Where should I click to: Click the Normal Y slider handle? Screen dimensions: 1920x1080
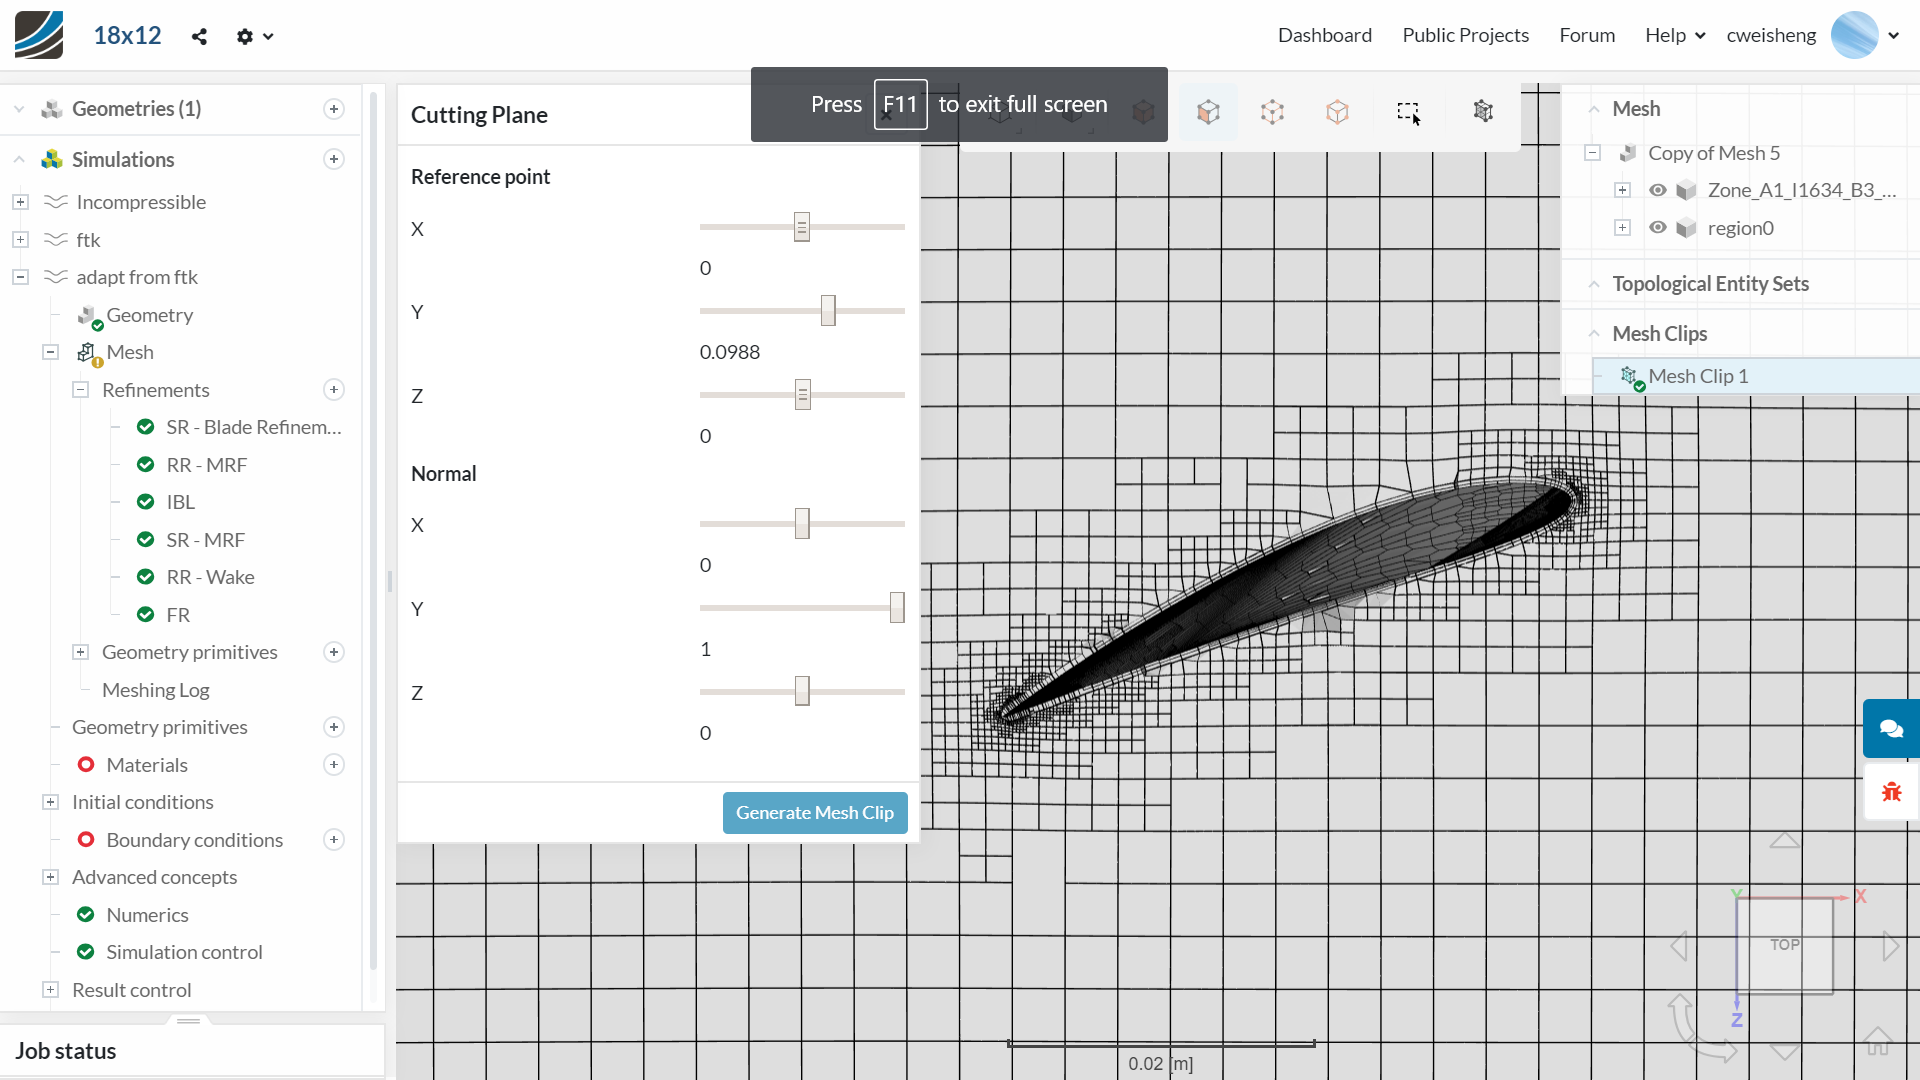(x=897, y=608)
